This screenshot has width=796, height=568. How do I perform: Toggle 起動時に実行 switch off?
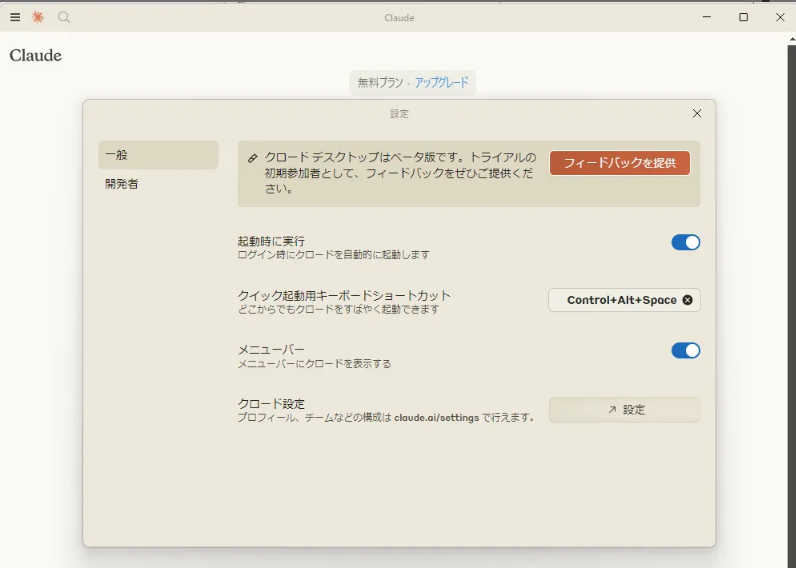[685, 242]
